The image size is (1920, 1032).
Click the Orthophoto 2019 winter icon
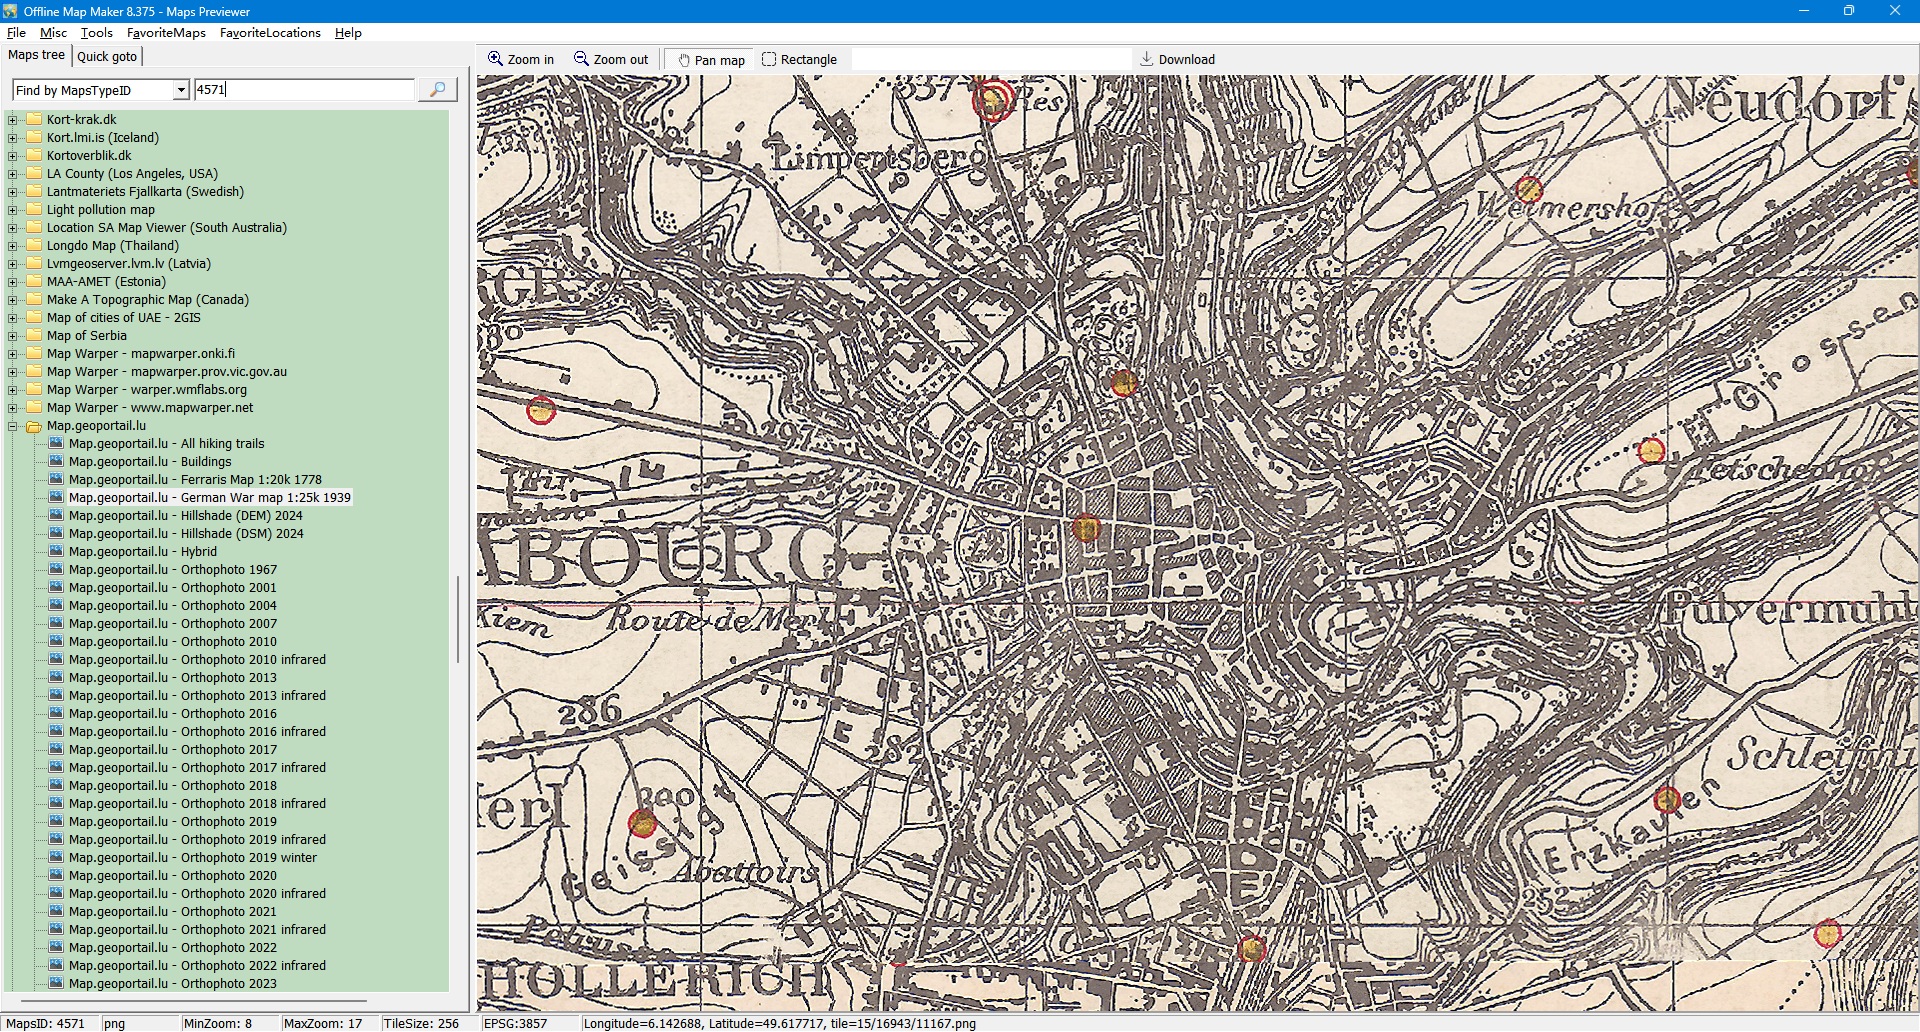click(56, 858)
